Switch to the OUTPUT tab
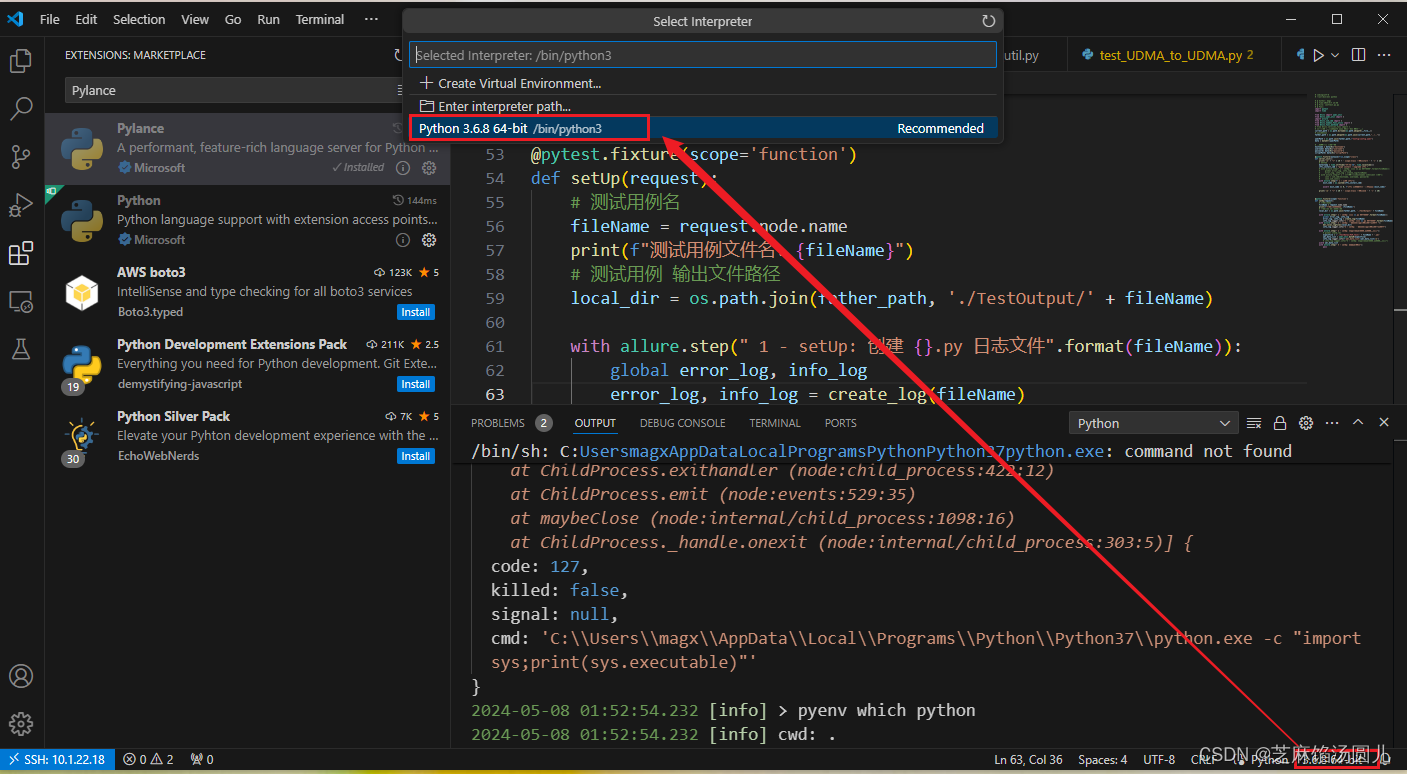This screenshot has width=1407, height=774. click(595, 423)
